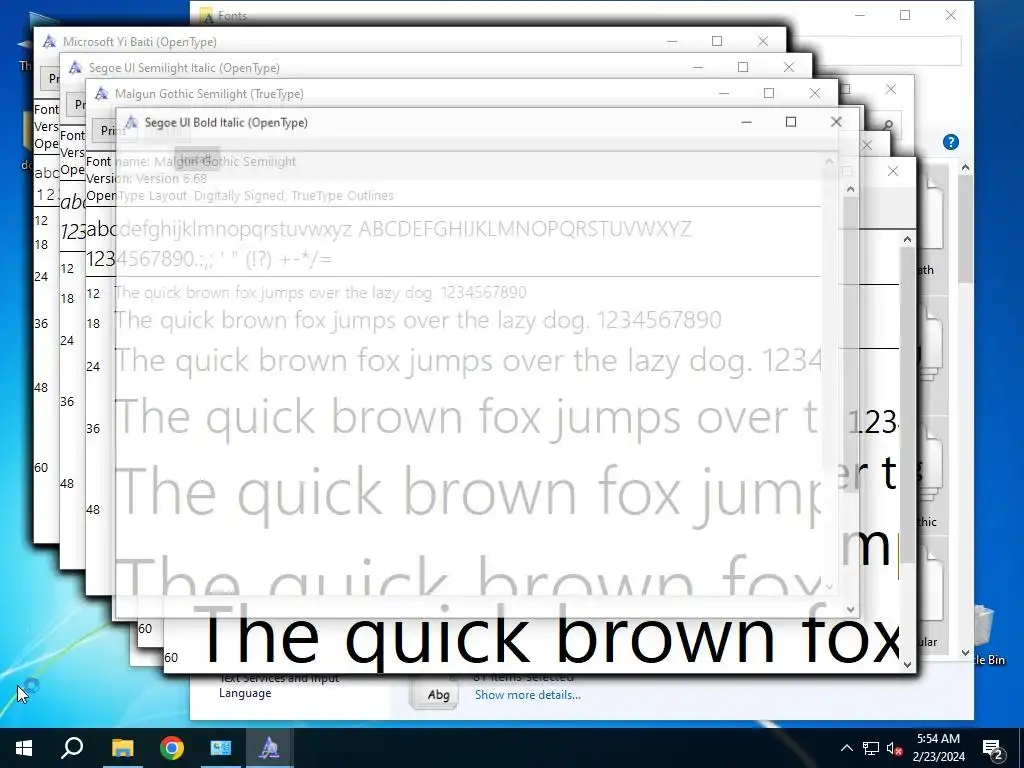This screenshot has width=1024, height=768.
Task: Minimize the Microsoft Yi Baiti window
Action: point(671,41)
